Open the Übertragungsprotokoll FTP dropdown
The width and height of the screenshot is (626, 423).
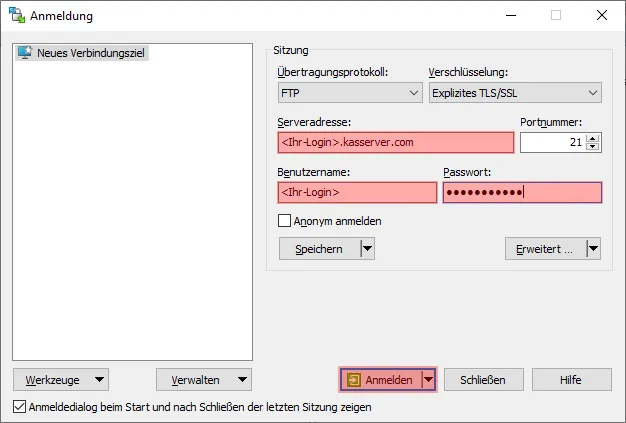(x=350, y=93)
